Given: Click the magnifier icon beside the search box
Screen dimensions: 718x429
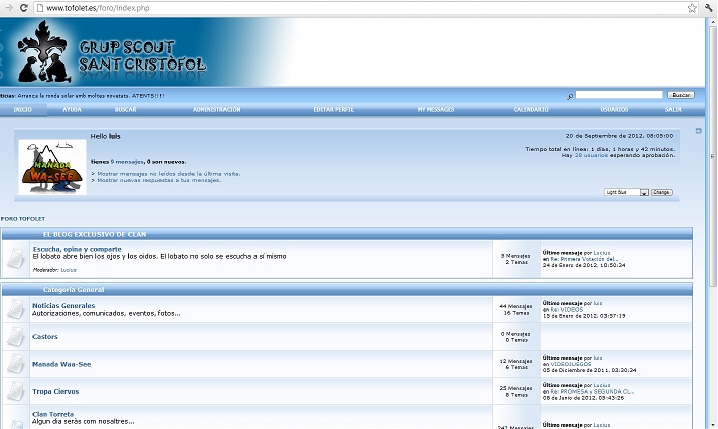Looking at the screenshot, I should point(570,96).
